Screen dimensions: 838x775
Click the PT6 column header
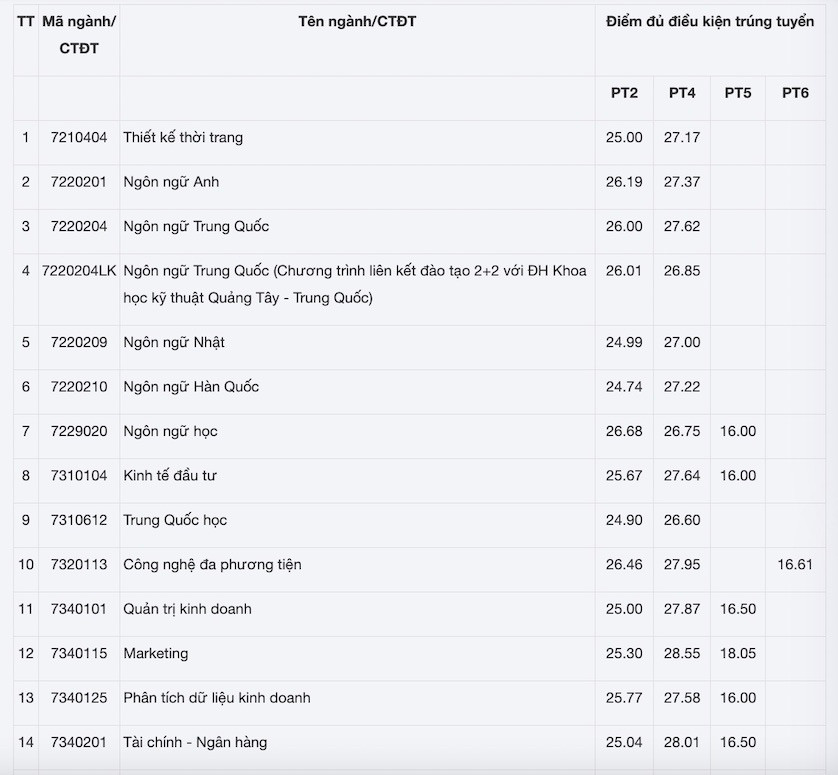click(x=795, y=93)
